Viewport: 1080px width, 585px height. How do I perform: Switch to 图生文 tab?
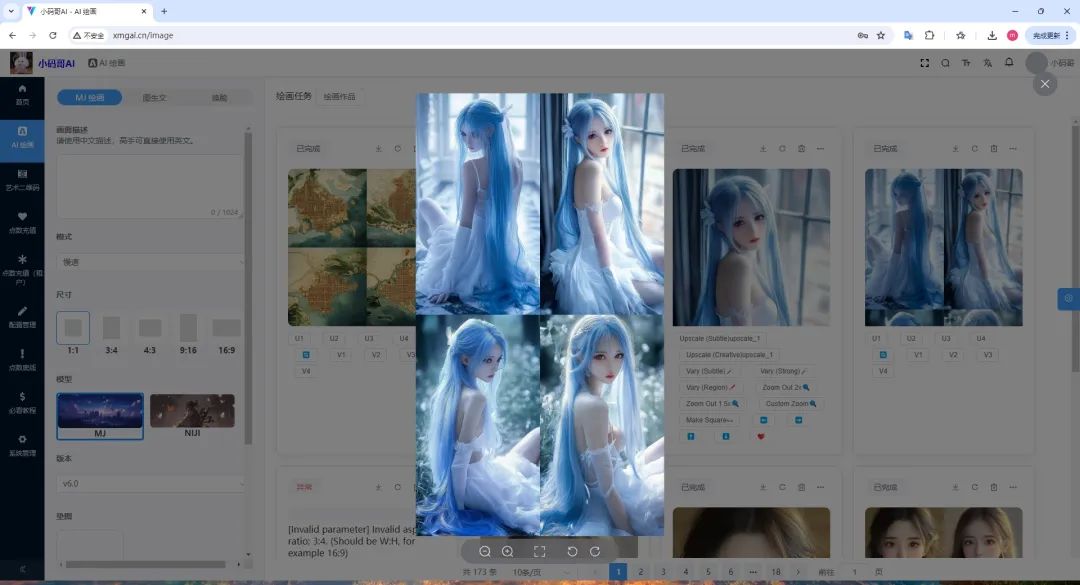(x=154, y=98)
